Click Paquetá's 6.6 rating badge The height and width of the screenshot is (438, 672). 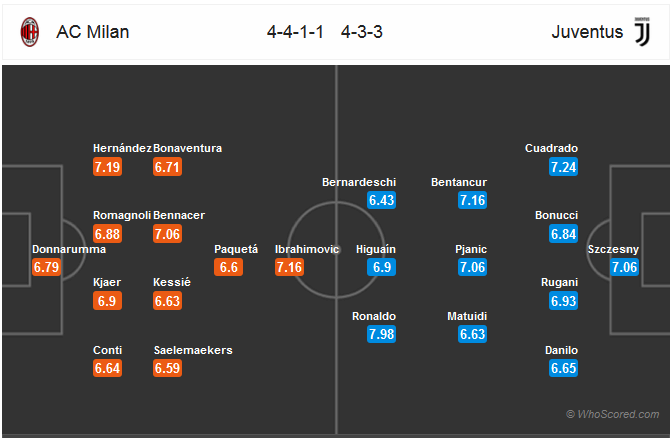[x=228, y=267]
